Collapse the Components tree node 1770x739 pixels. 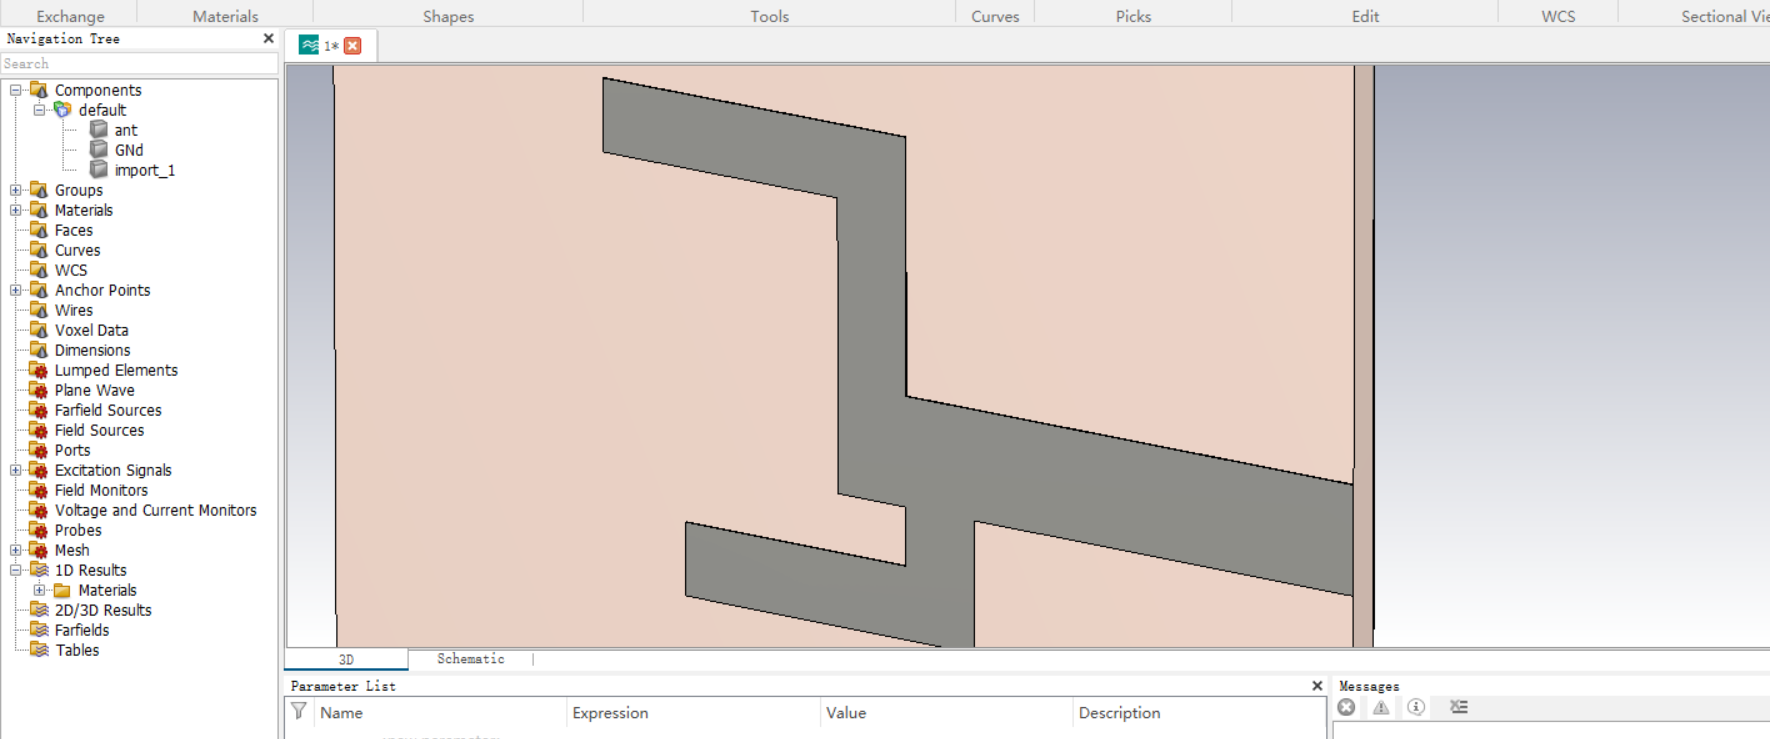pyautogui.click(x=16, y=90)
